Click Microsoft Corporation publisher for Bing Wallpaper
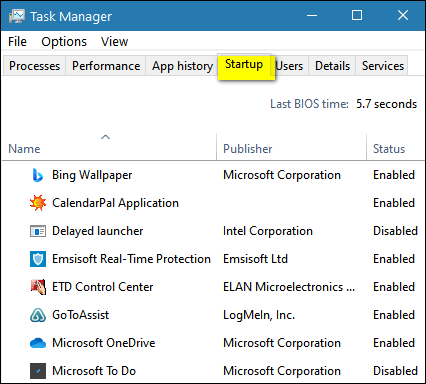The height and width of the screenshot is (384, 426). pyautogui.click(x=282, y=175)
